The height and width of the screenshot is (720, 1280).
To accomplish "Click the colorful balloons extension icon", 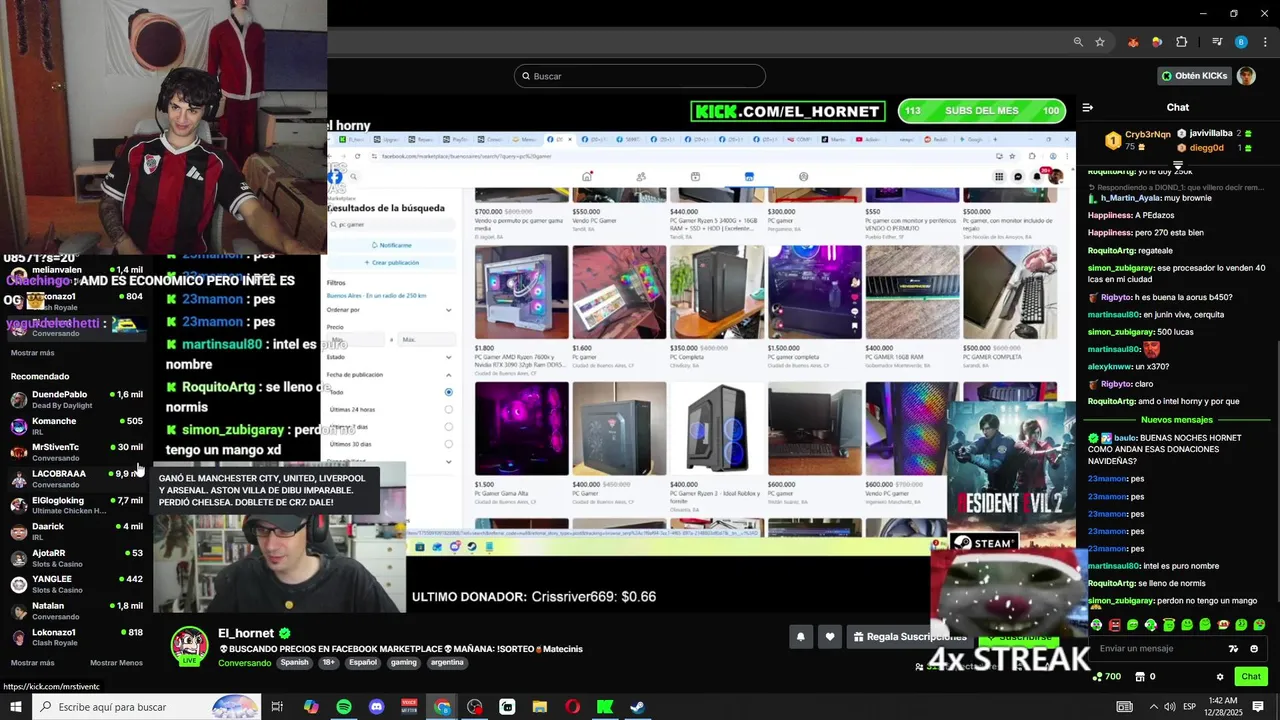I will click(x=1157, y=42).
